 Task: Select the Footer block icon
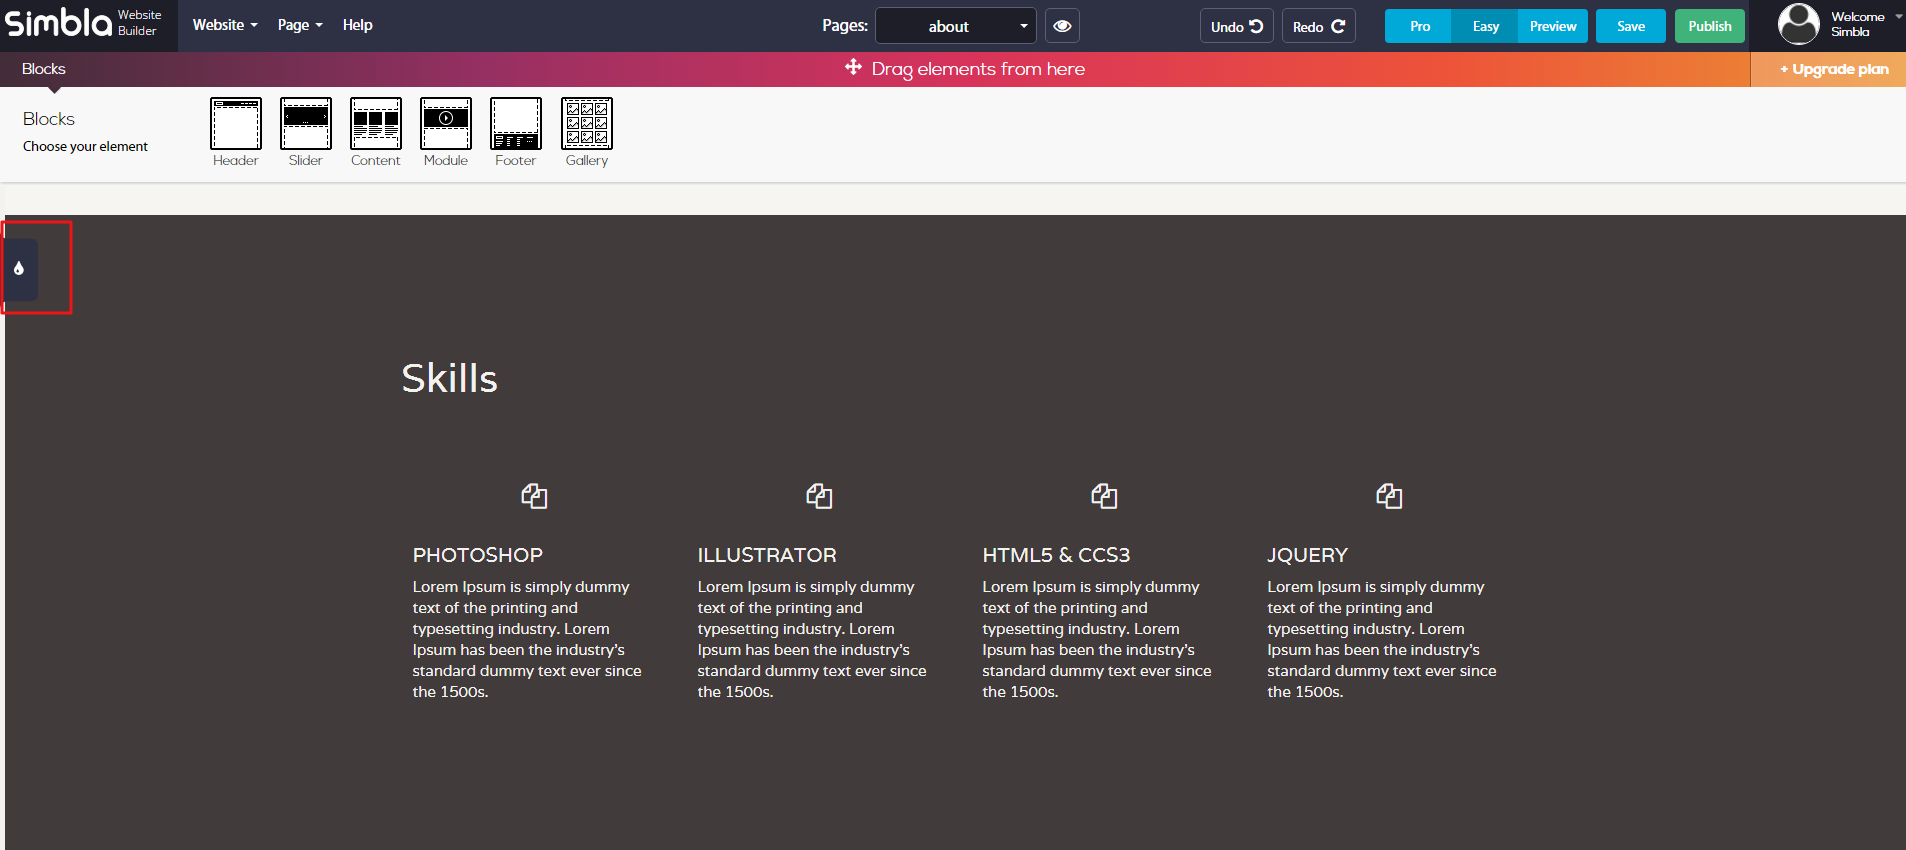click(516, 124)
